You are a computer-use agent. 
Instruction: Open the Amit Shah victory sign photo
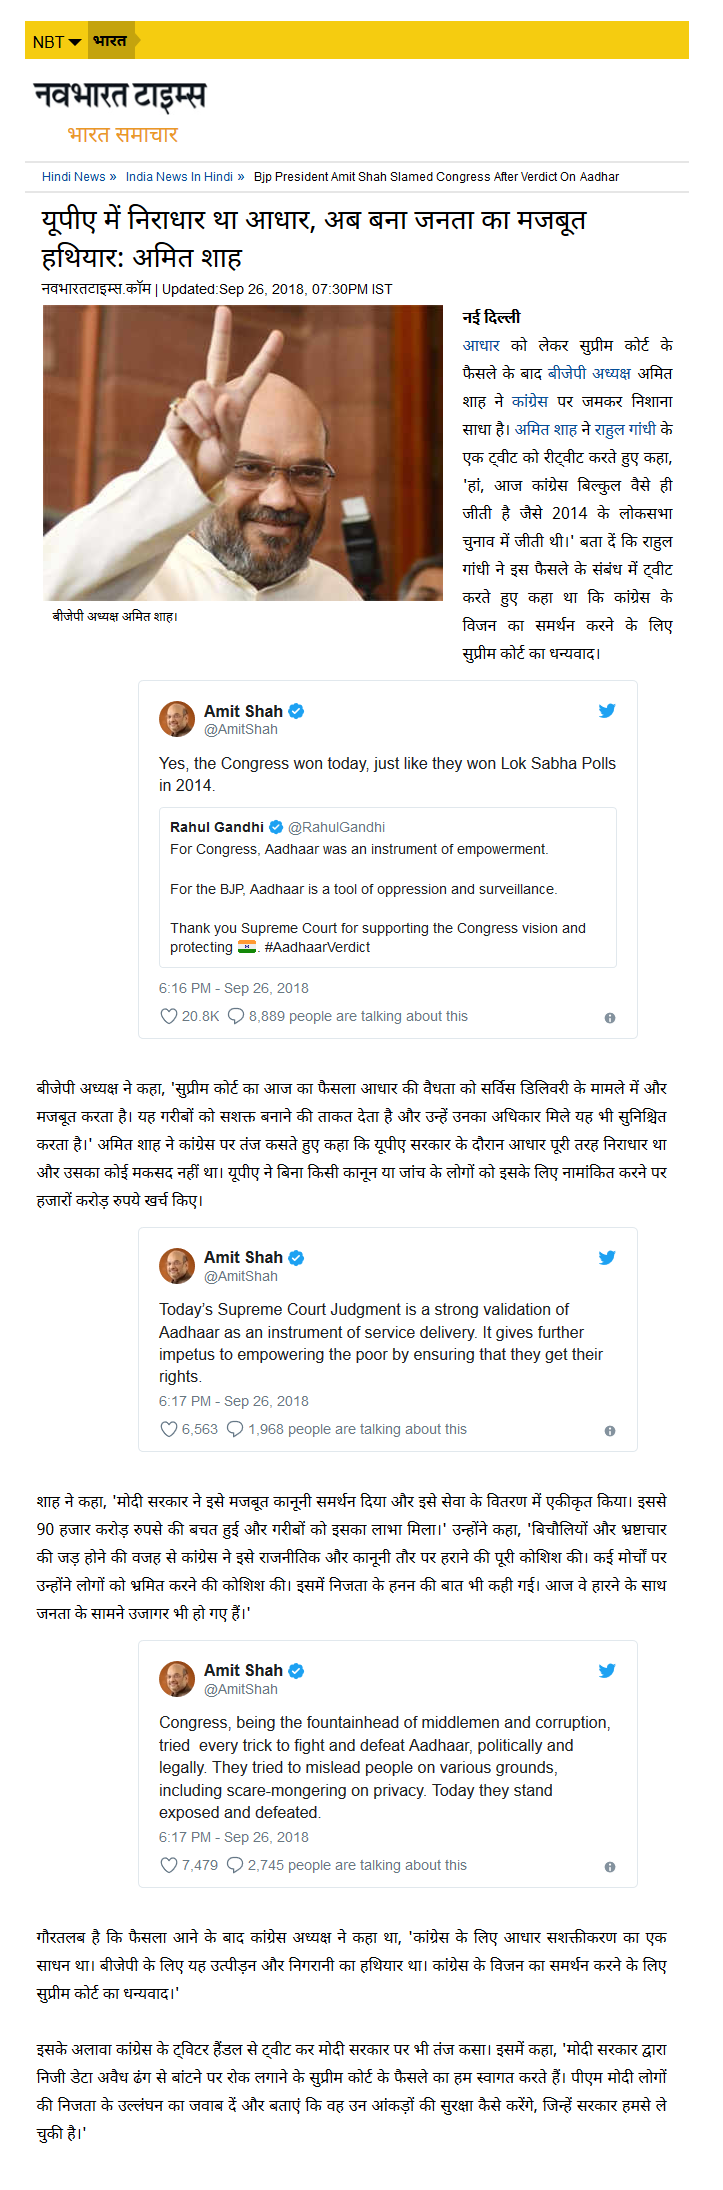[243, 453]
